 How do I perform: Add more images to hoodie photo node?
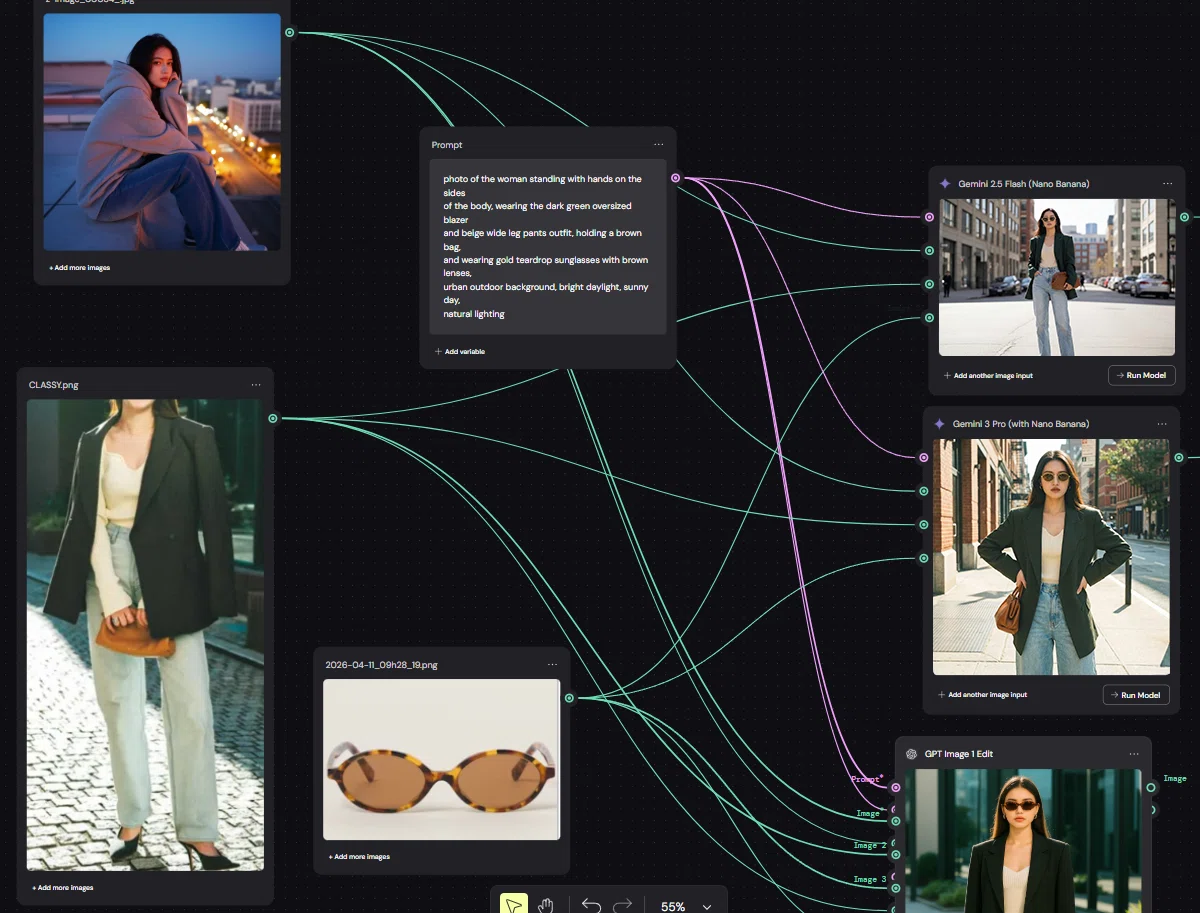click(79, 268)
